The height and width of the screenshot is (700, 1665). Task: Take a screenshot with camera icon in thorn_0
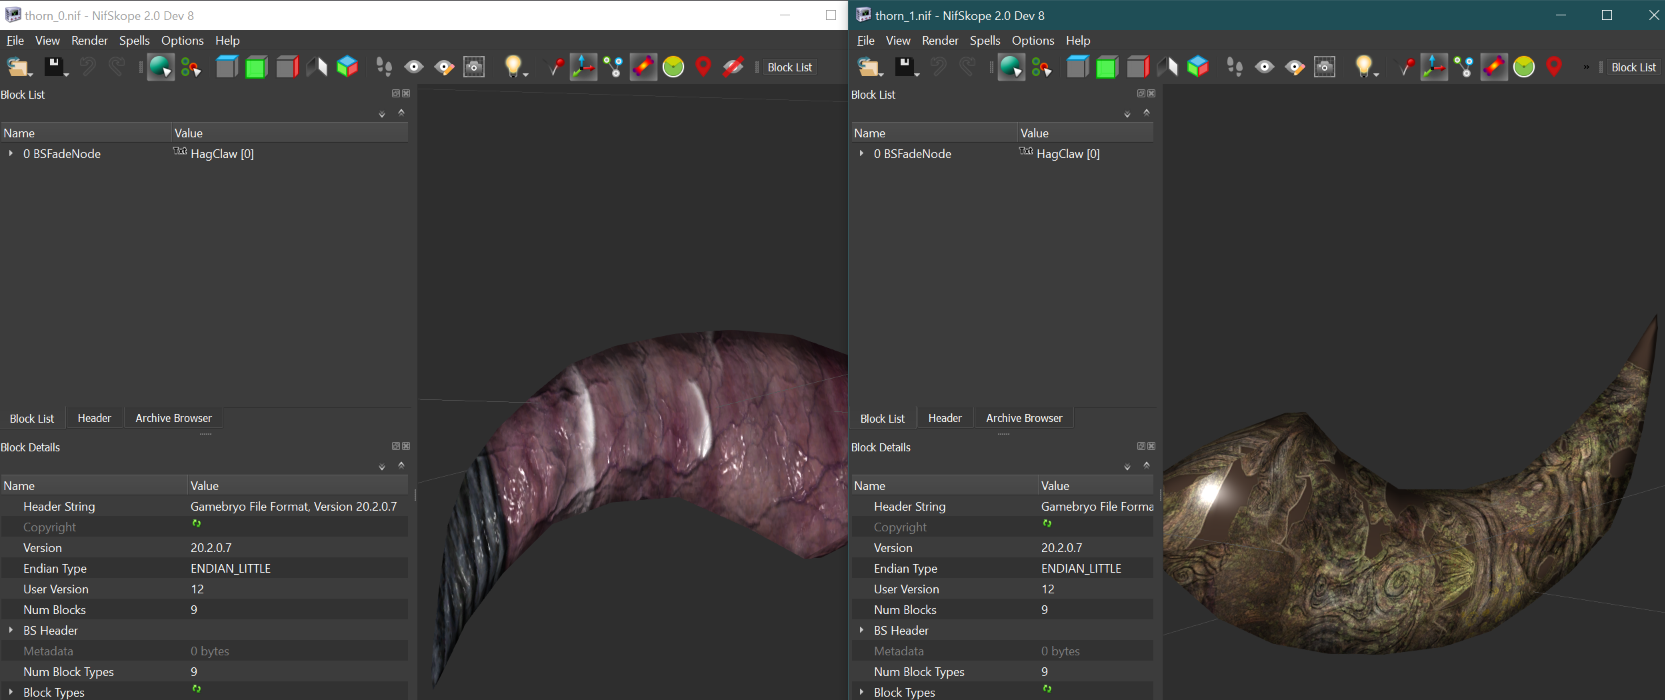474,67
